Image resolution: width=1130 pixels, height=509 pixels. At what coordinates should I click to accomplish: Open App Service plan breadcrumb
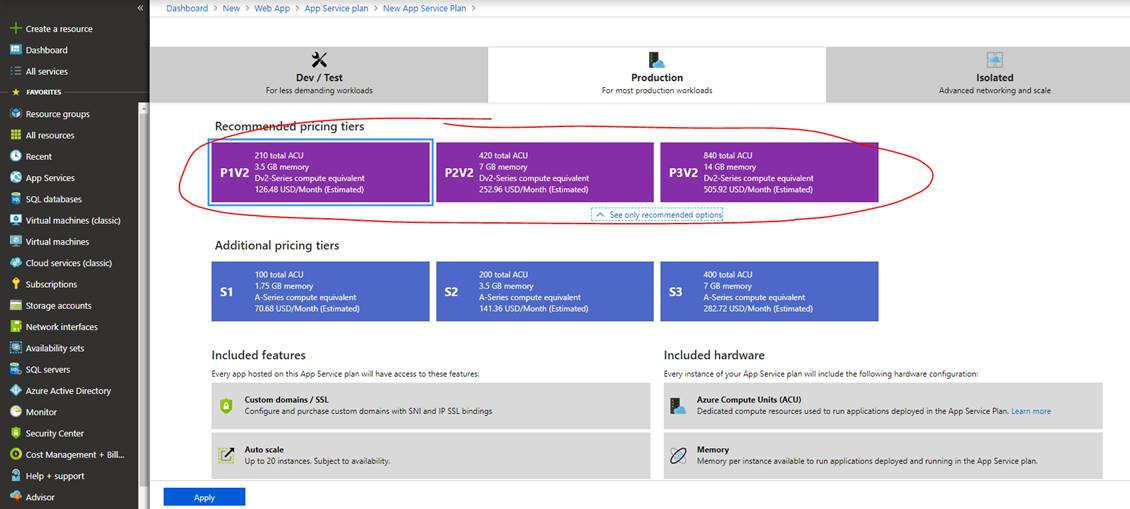click(x=336, y=8)
